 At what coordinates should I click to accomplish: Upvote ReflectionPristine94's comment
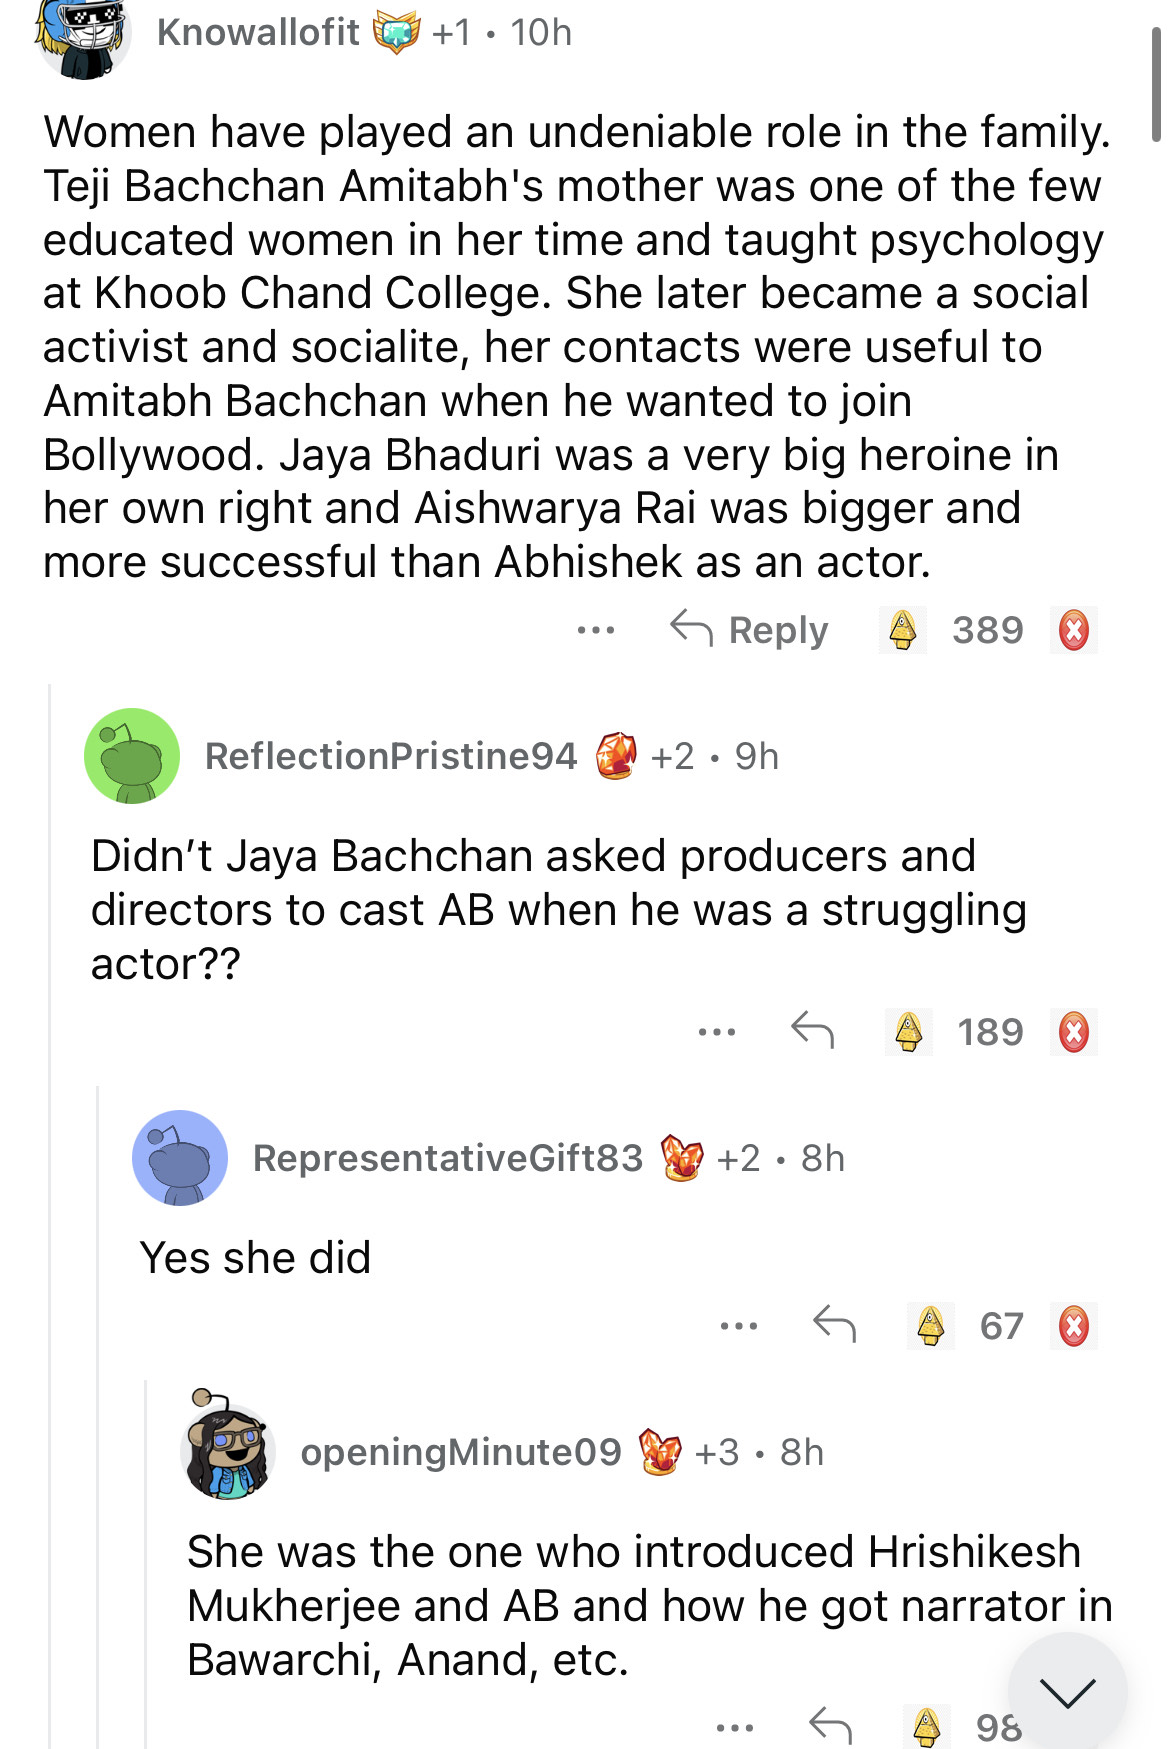[x=908, y=1032]
